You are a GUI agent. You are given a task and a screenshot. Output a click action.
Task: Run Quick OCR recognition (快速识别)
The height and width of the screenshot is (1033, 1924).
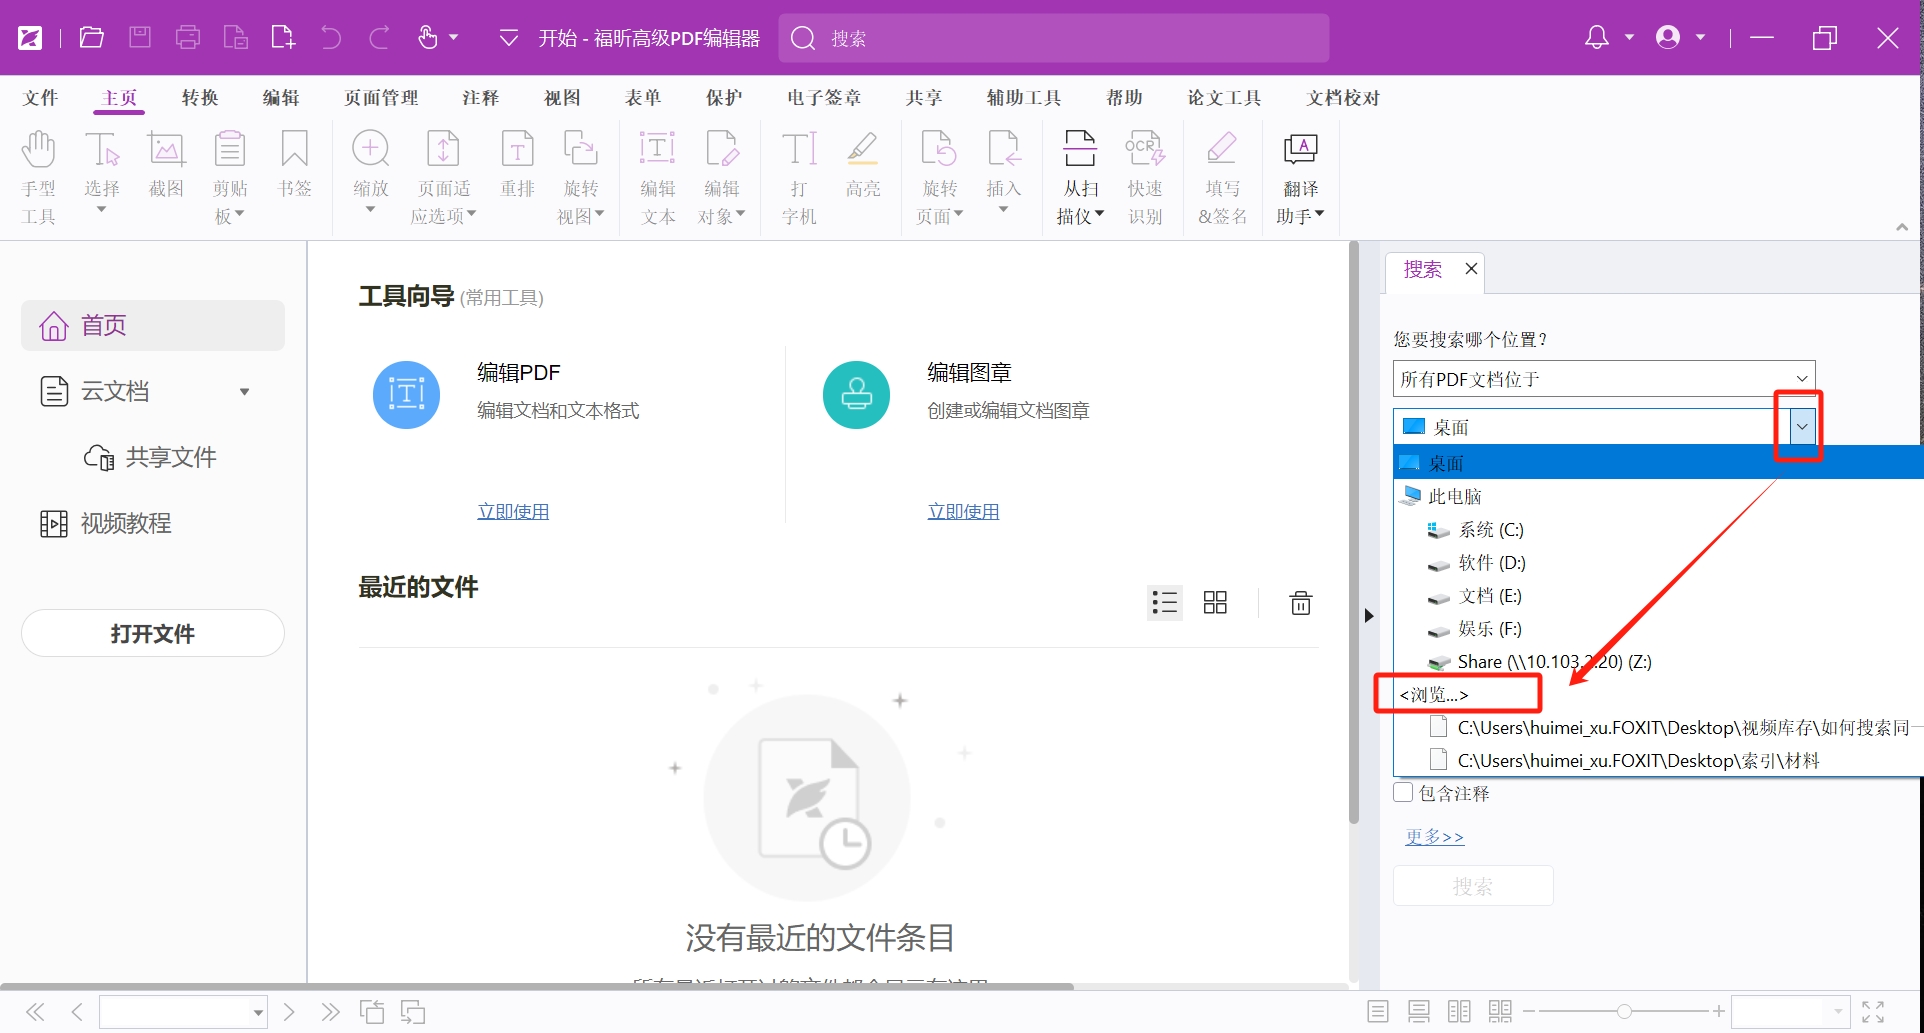1145,177
